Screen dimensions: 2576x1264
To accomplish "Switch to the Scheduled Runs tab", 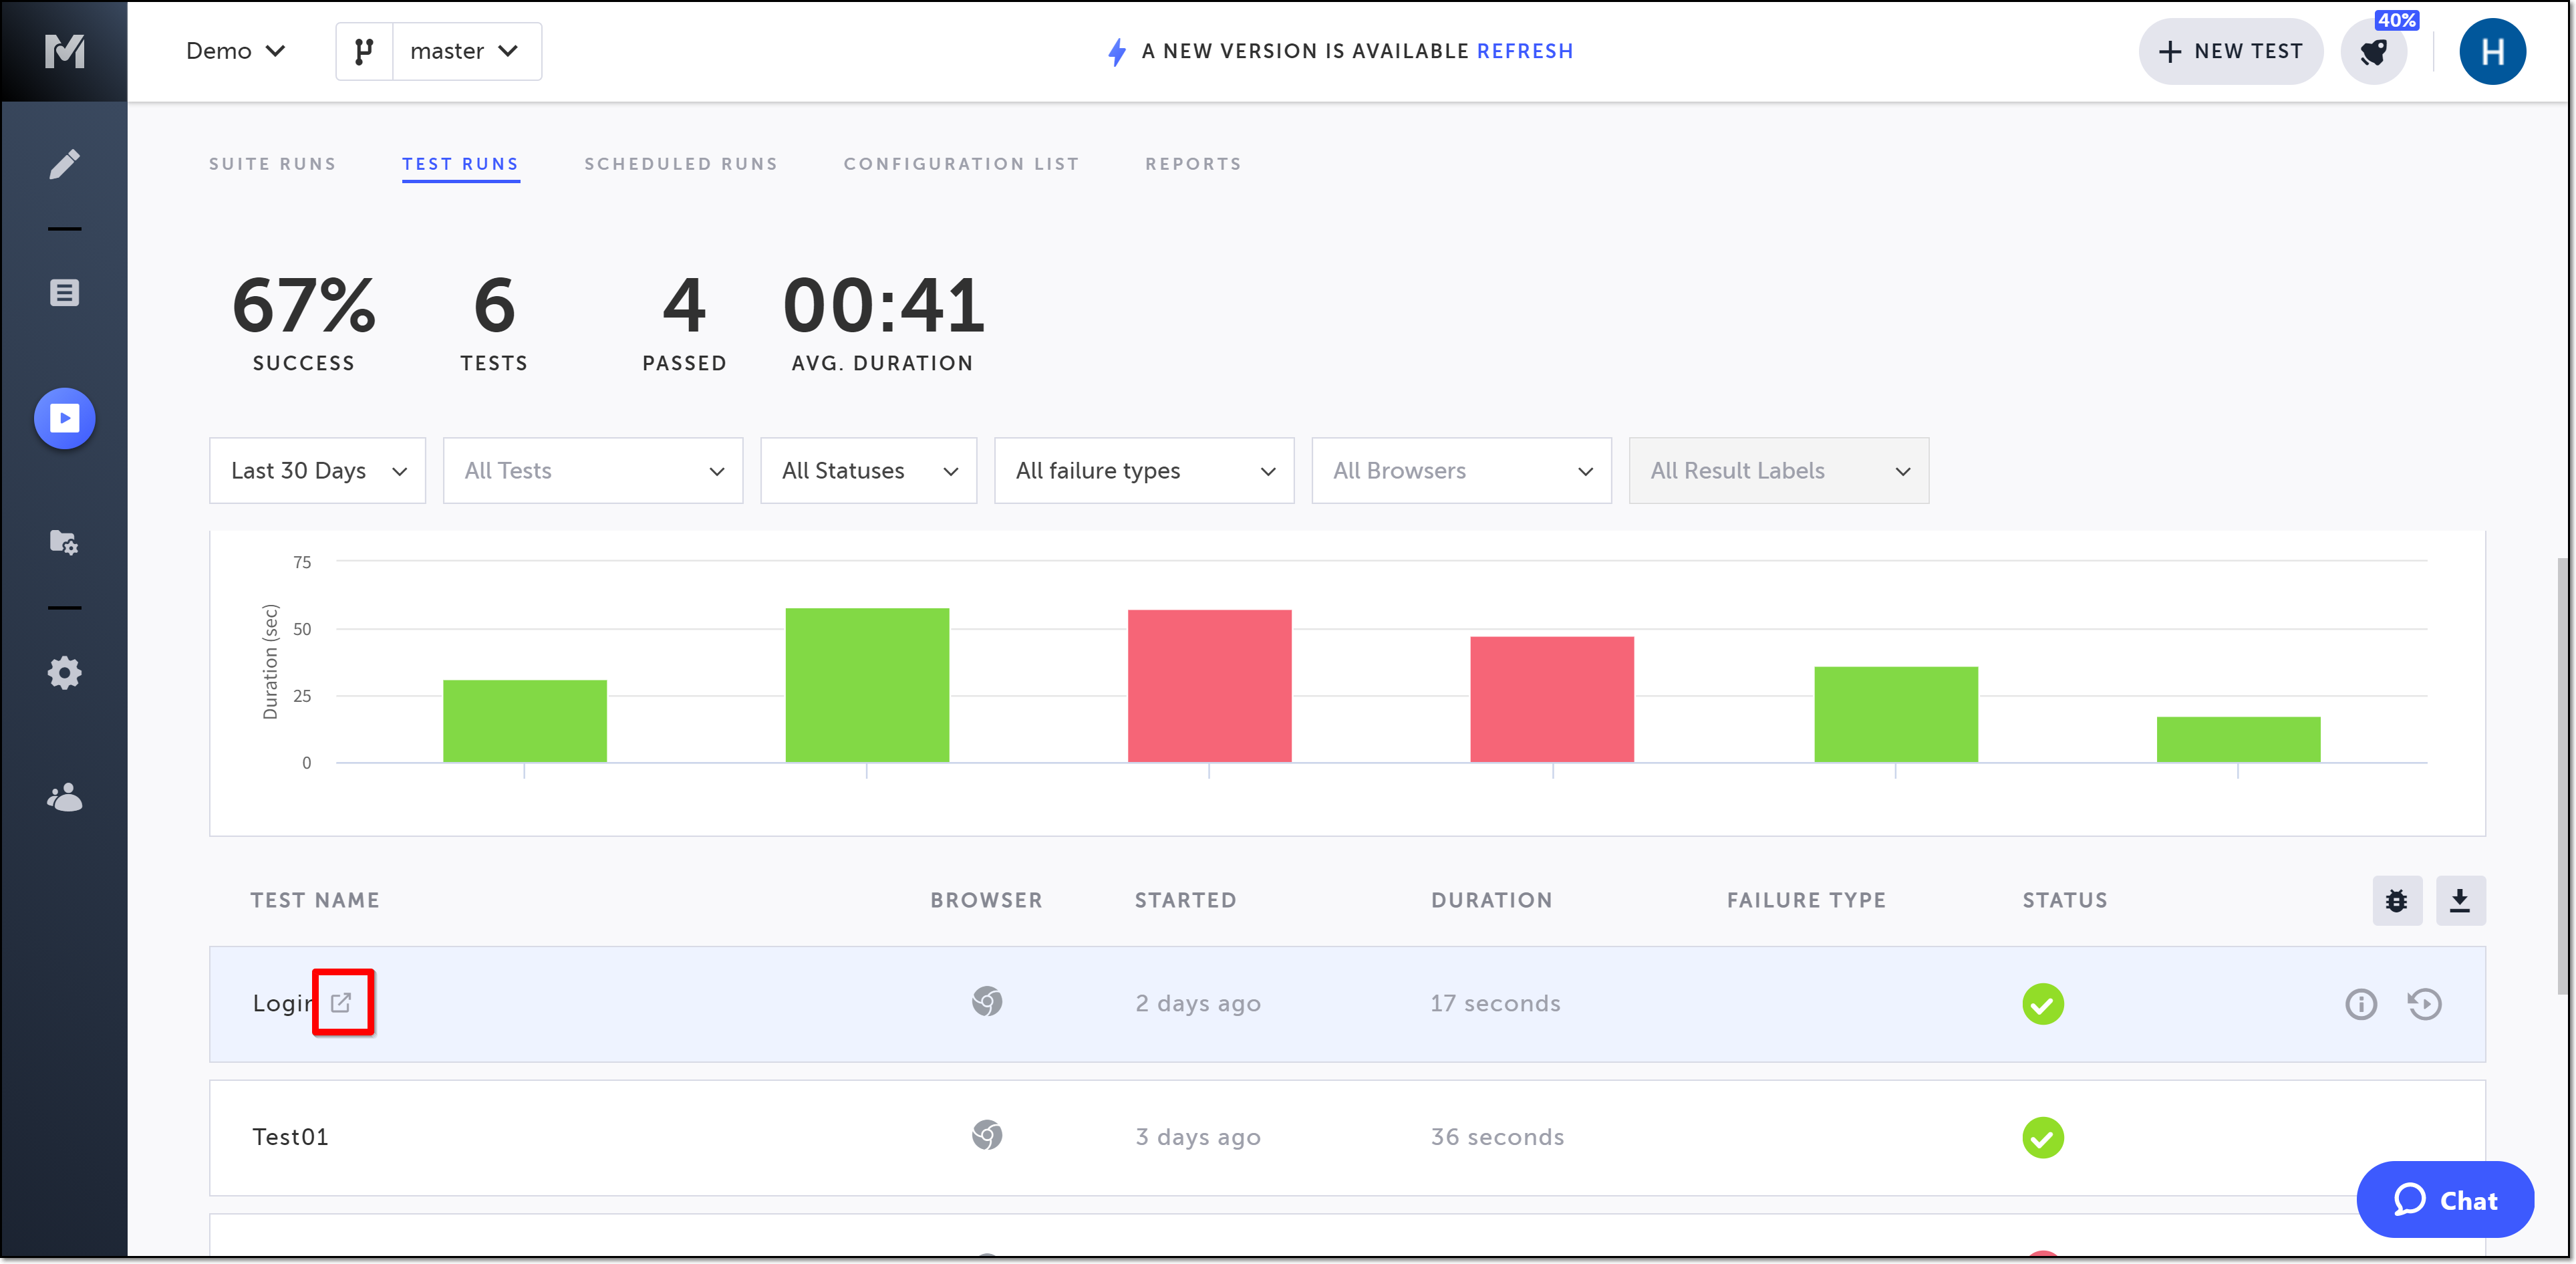I will click(680, 164).
